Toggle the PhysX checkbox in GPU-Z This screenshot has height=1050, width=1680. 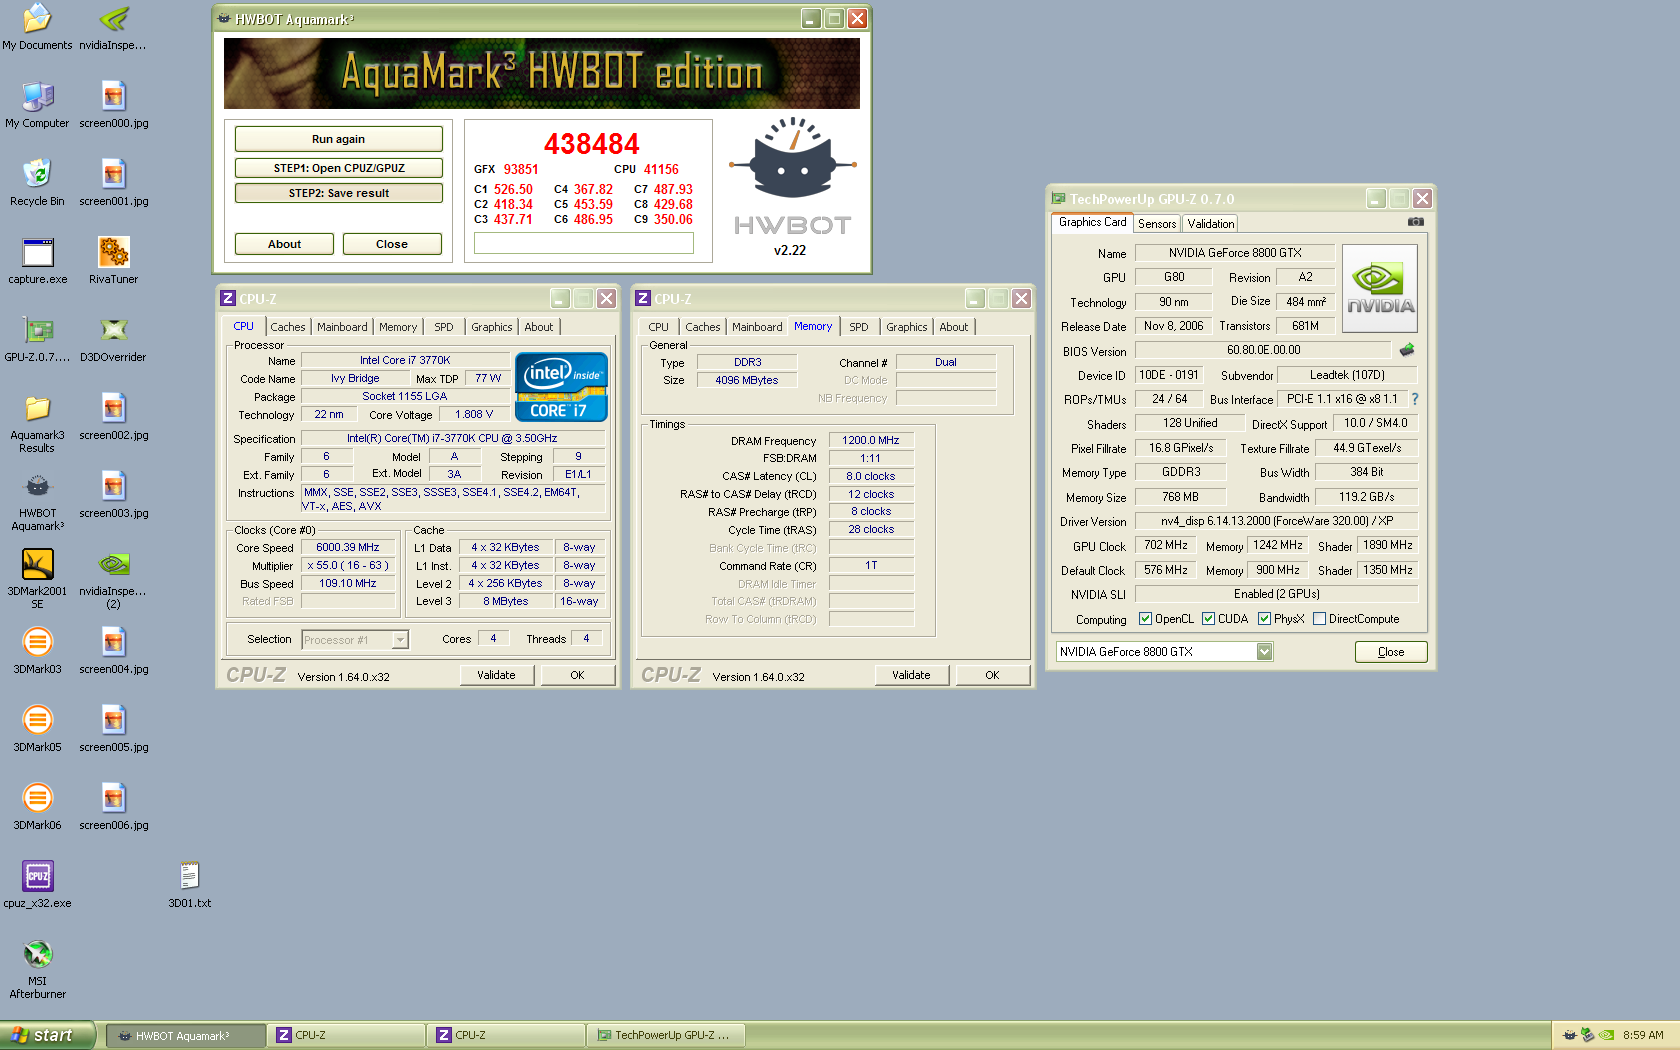click(1265, 619)
